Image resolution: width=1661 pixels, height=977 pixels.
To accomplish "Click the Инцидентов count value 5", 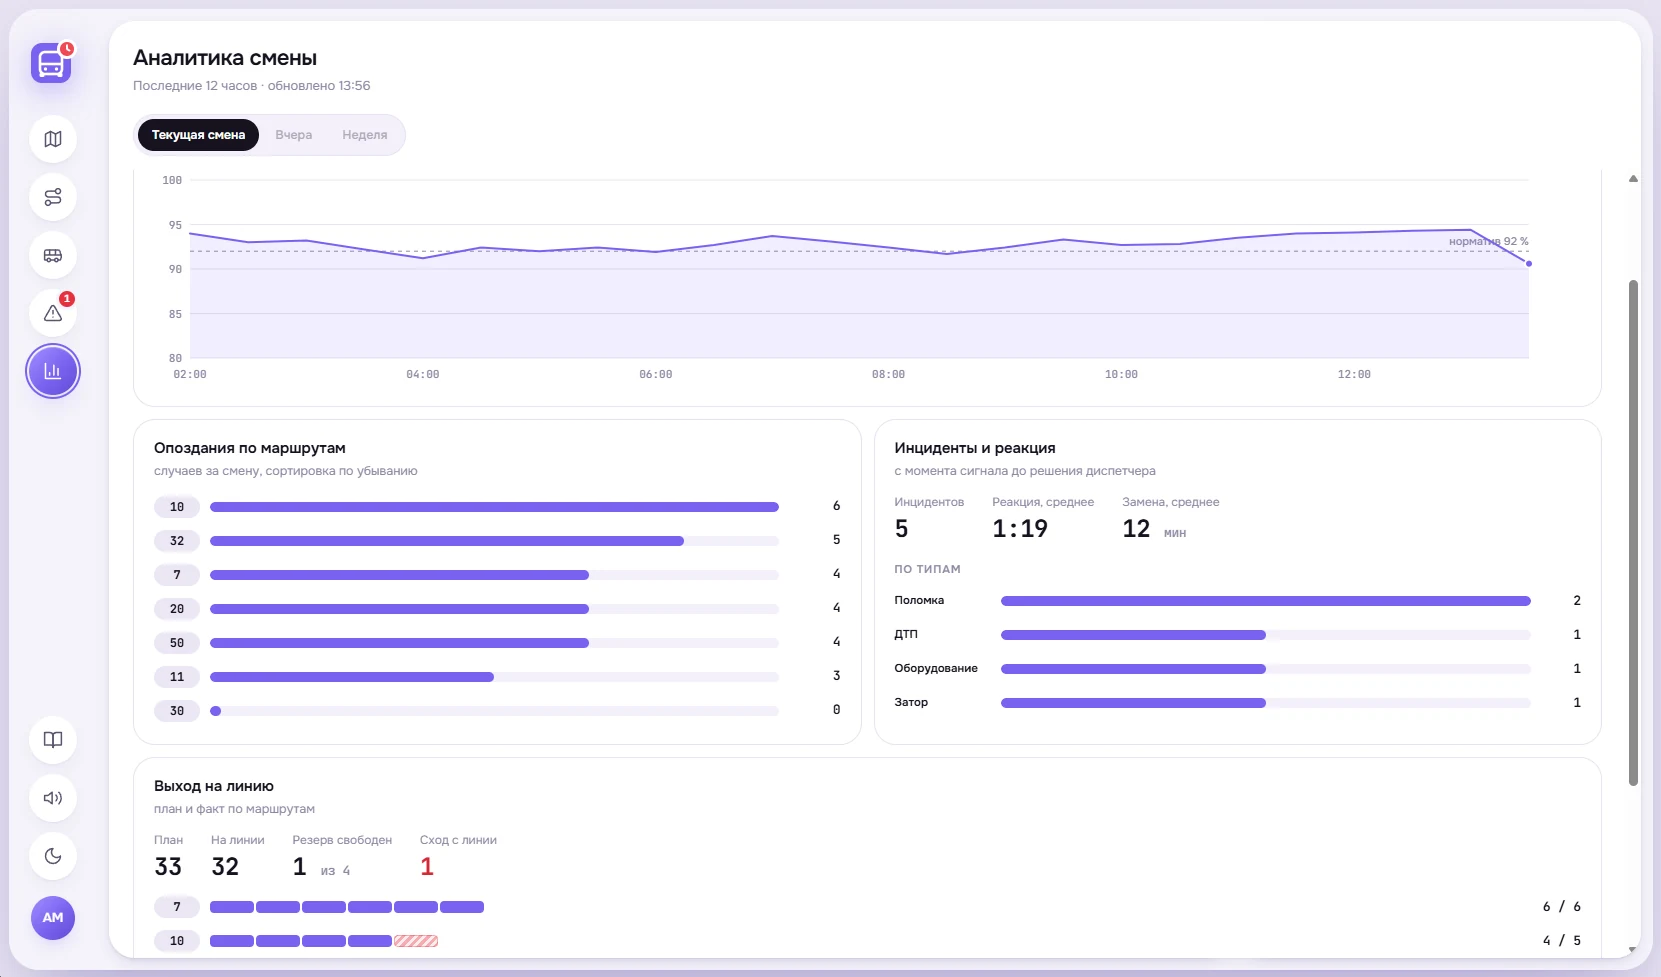I will [x=902, y=529].
